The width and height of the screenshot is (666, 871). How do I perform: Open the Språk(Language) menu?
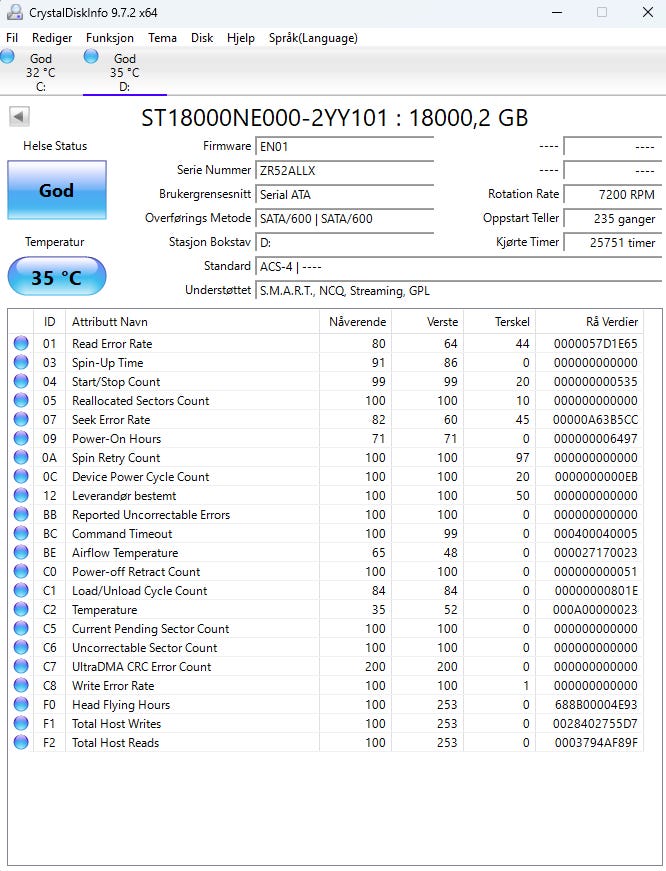pyautogui.click(x=312, y=38)
